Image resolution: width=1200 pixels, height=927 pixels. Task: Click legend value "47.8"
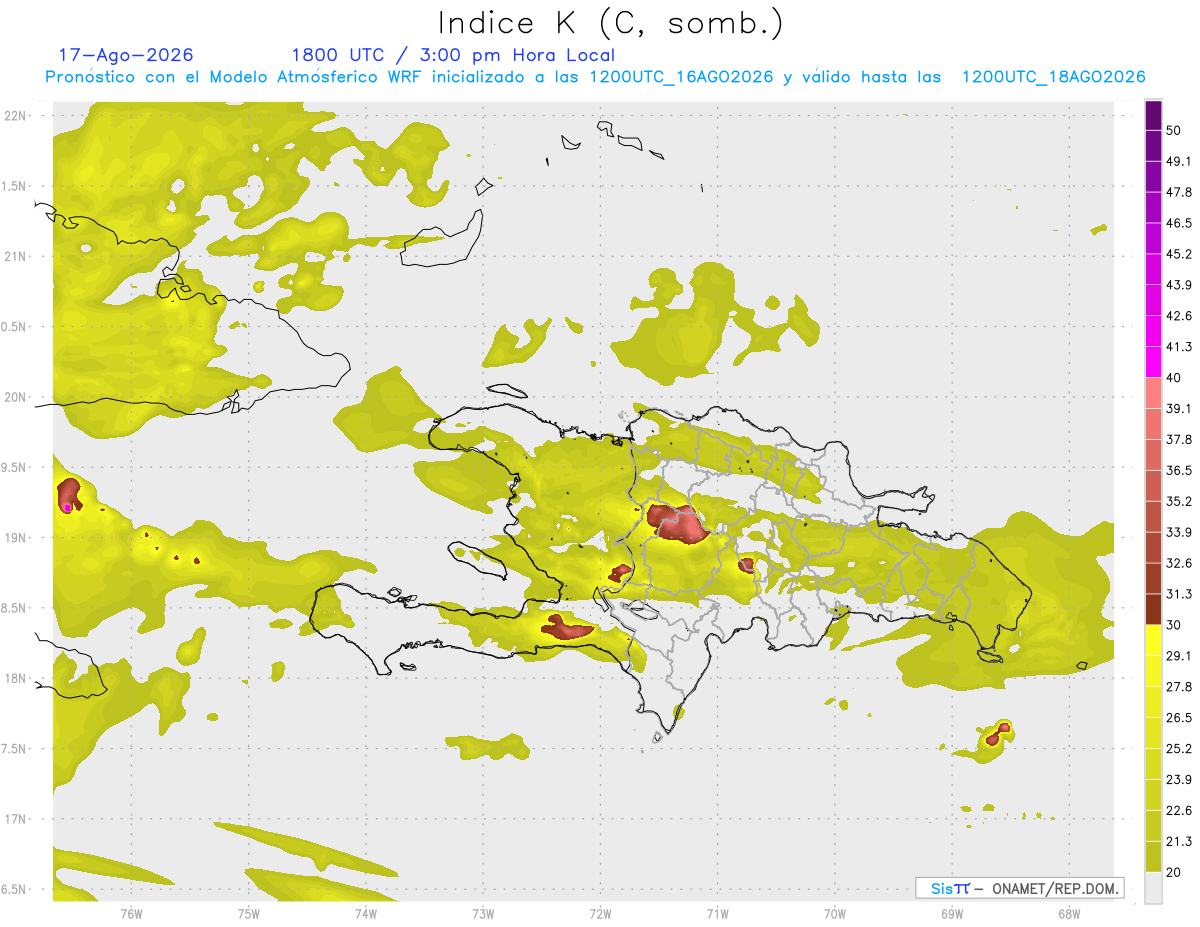coord(1179,192)
